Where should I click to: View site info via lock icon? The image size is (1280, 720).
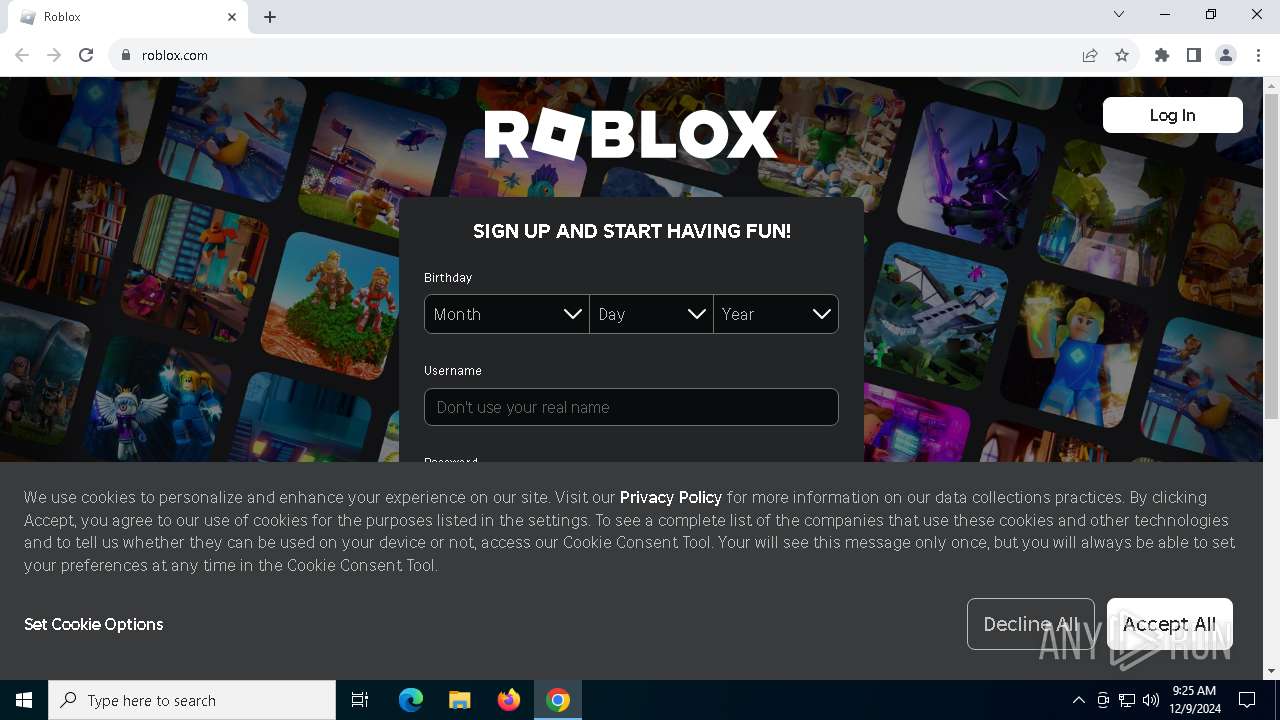click(126, 55)
